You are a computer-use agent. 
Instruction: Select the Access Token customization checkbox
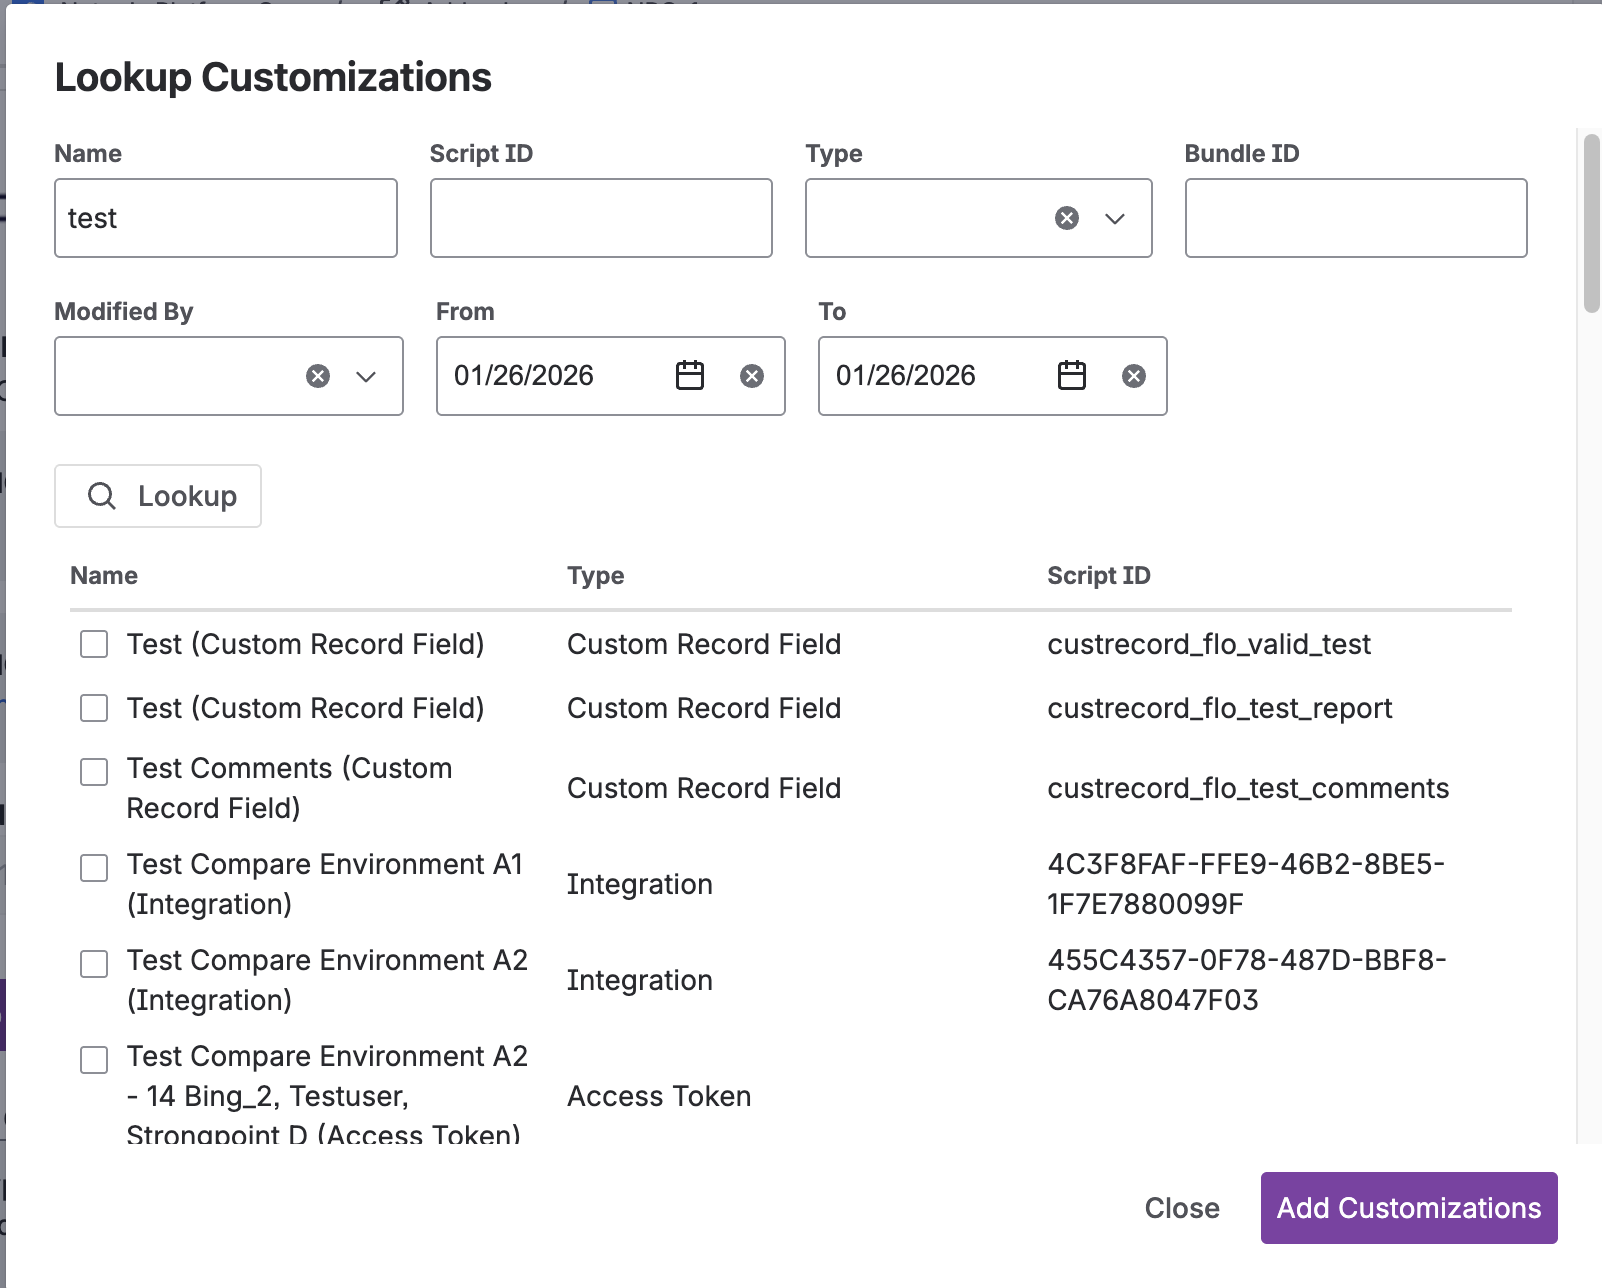93,1059
